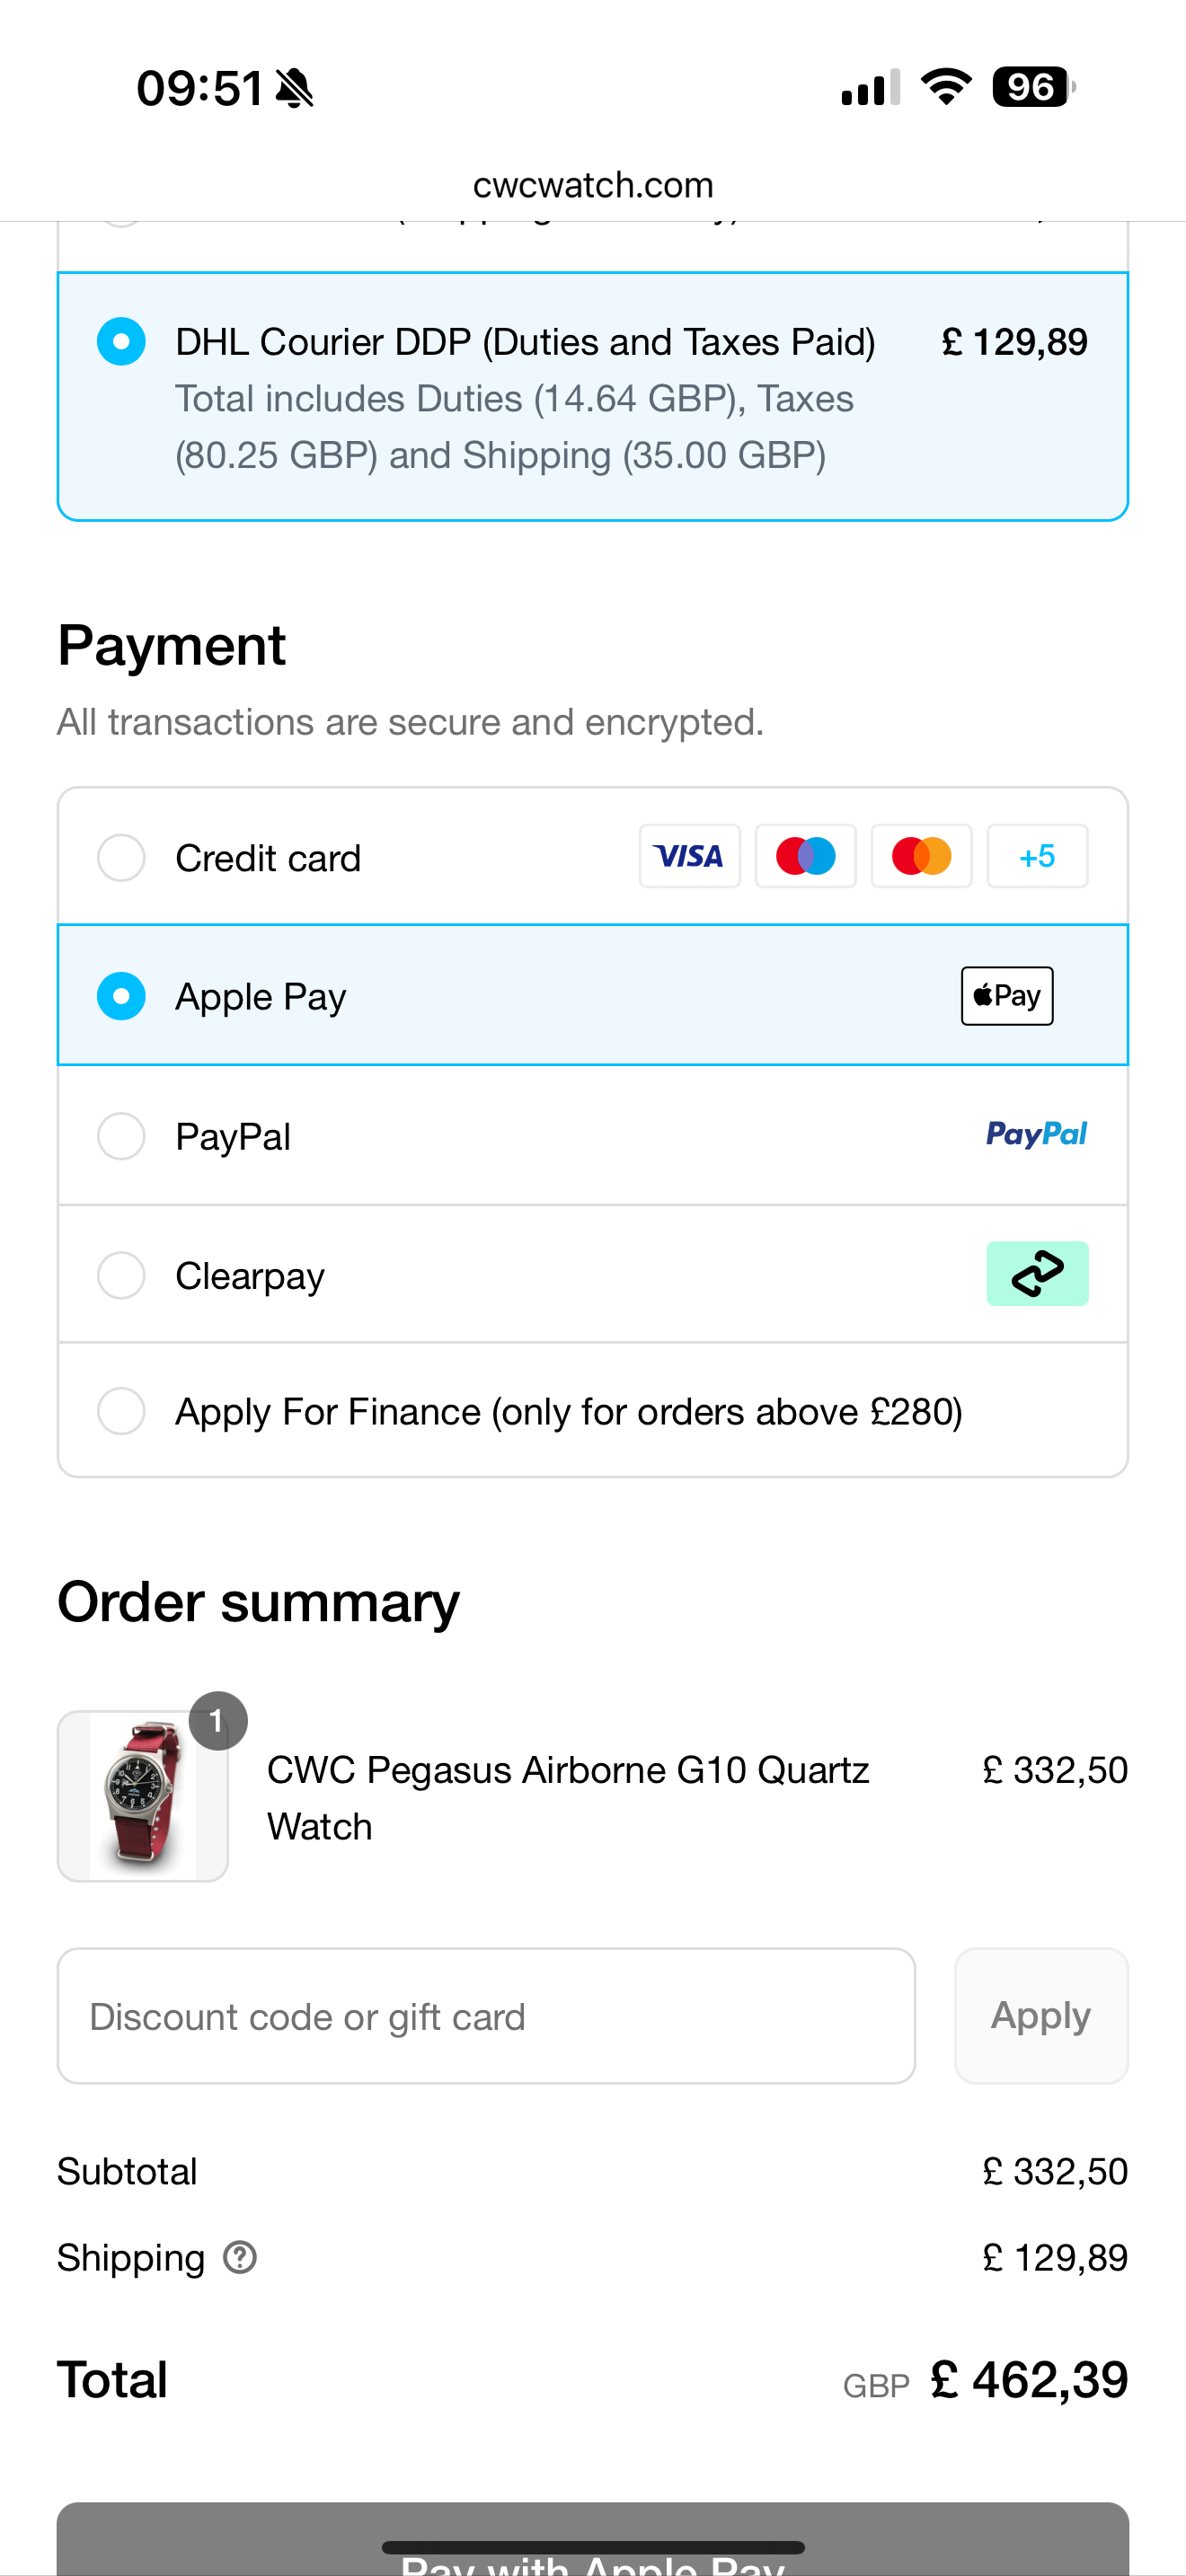Click the PayPal logo
Image resolution: width=1186 pixels, height=2576 pixels.
(1036, 1134)
